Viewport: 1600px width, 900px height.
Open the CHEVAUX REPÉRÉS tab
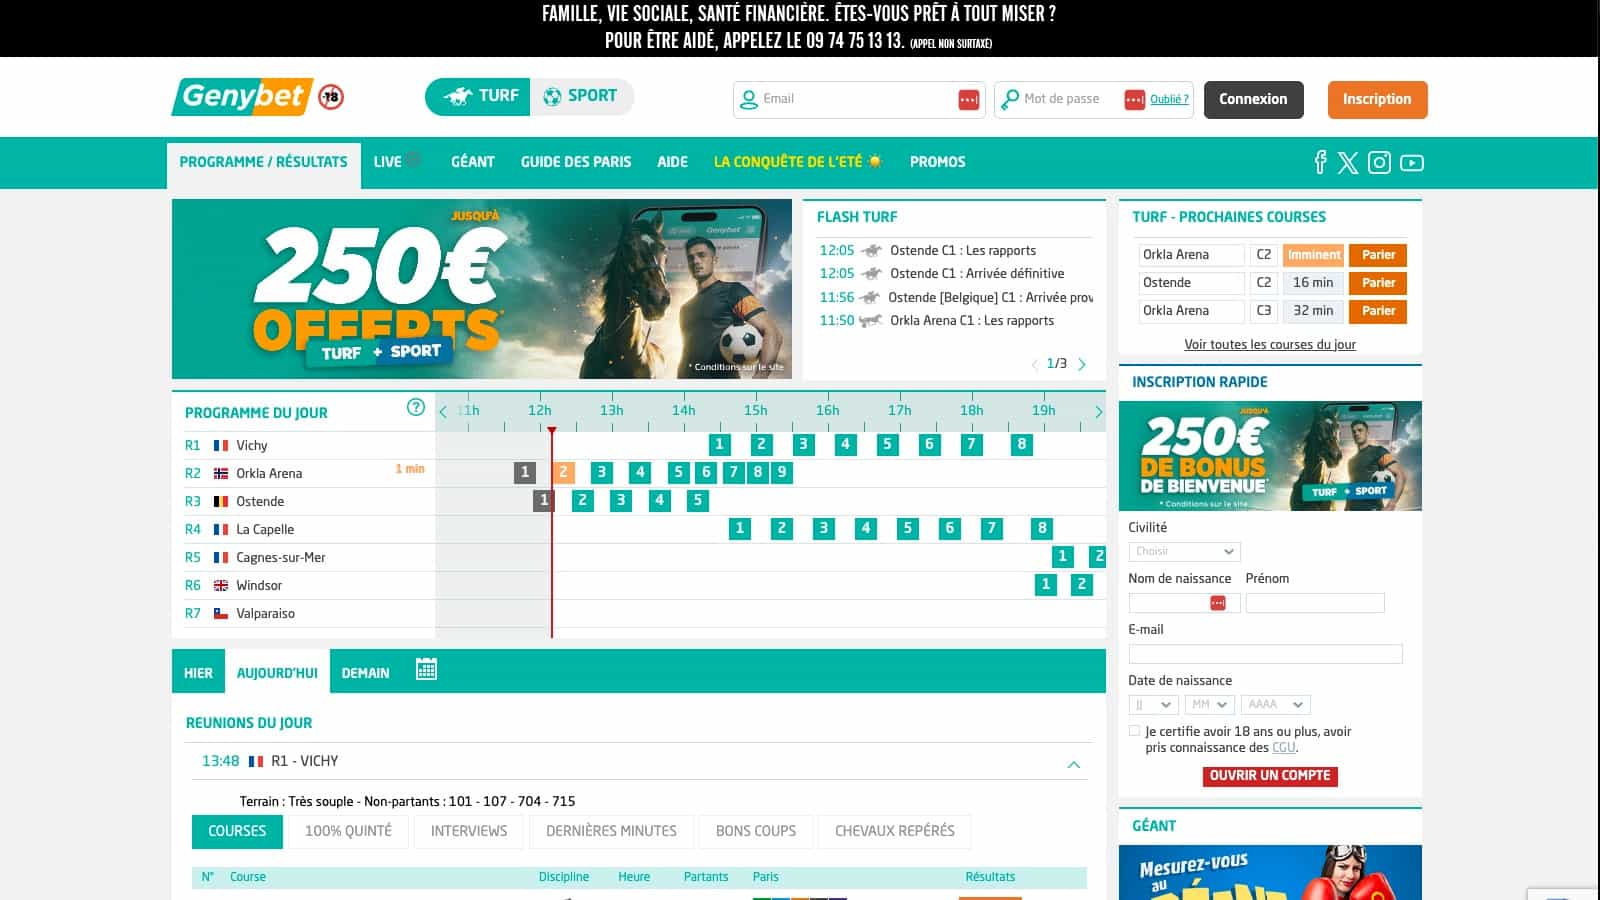point(894,831)
